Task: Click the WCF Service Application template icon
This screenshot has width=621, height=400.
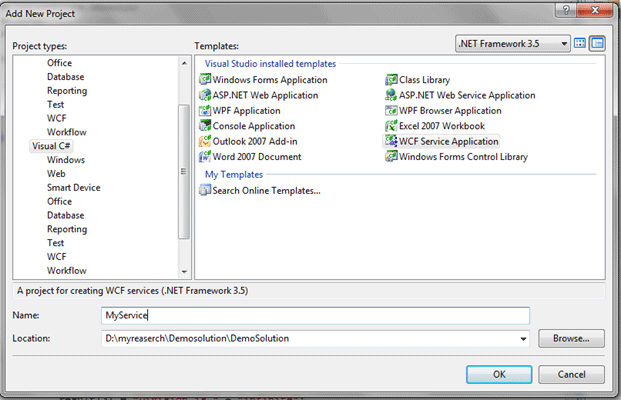Action: [391, 141]
